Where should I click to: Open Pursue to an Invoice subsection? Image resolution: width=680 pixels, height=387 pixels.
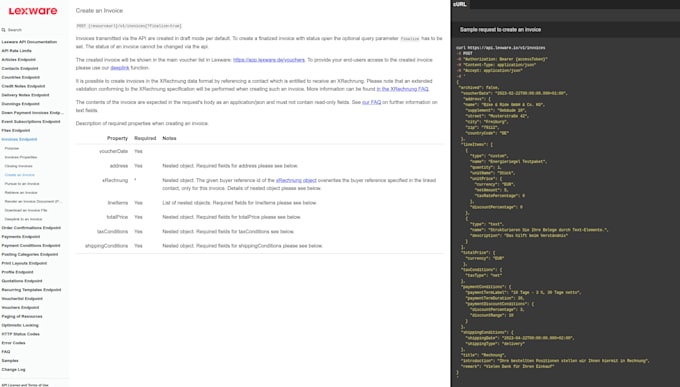tap(22, 184)
